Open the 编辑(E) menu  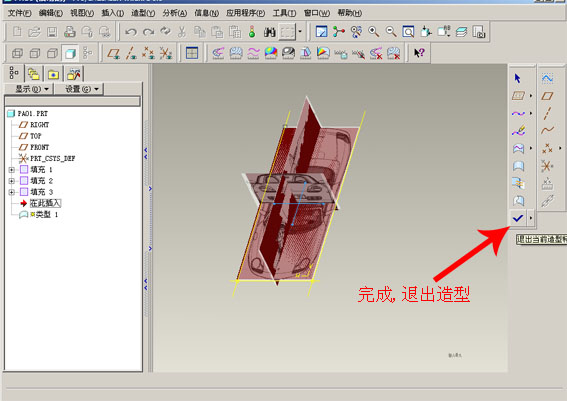(x=51, y=13)
